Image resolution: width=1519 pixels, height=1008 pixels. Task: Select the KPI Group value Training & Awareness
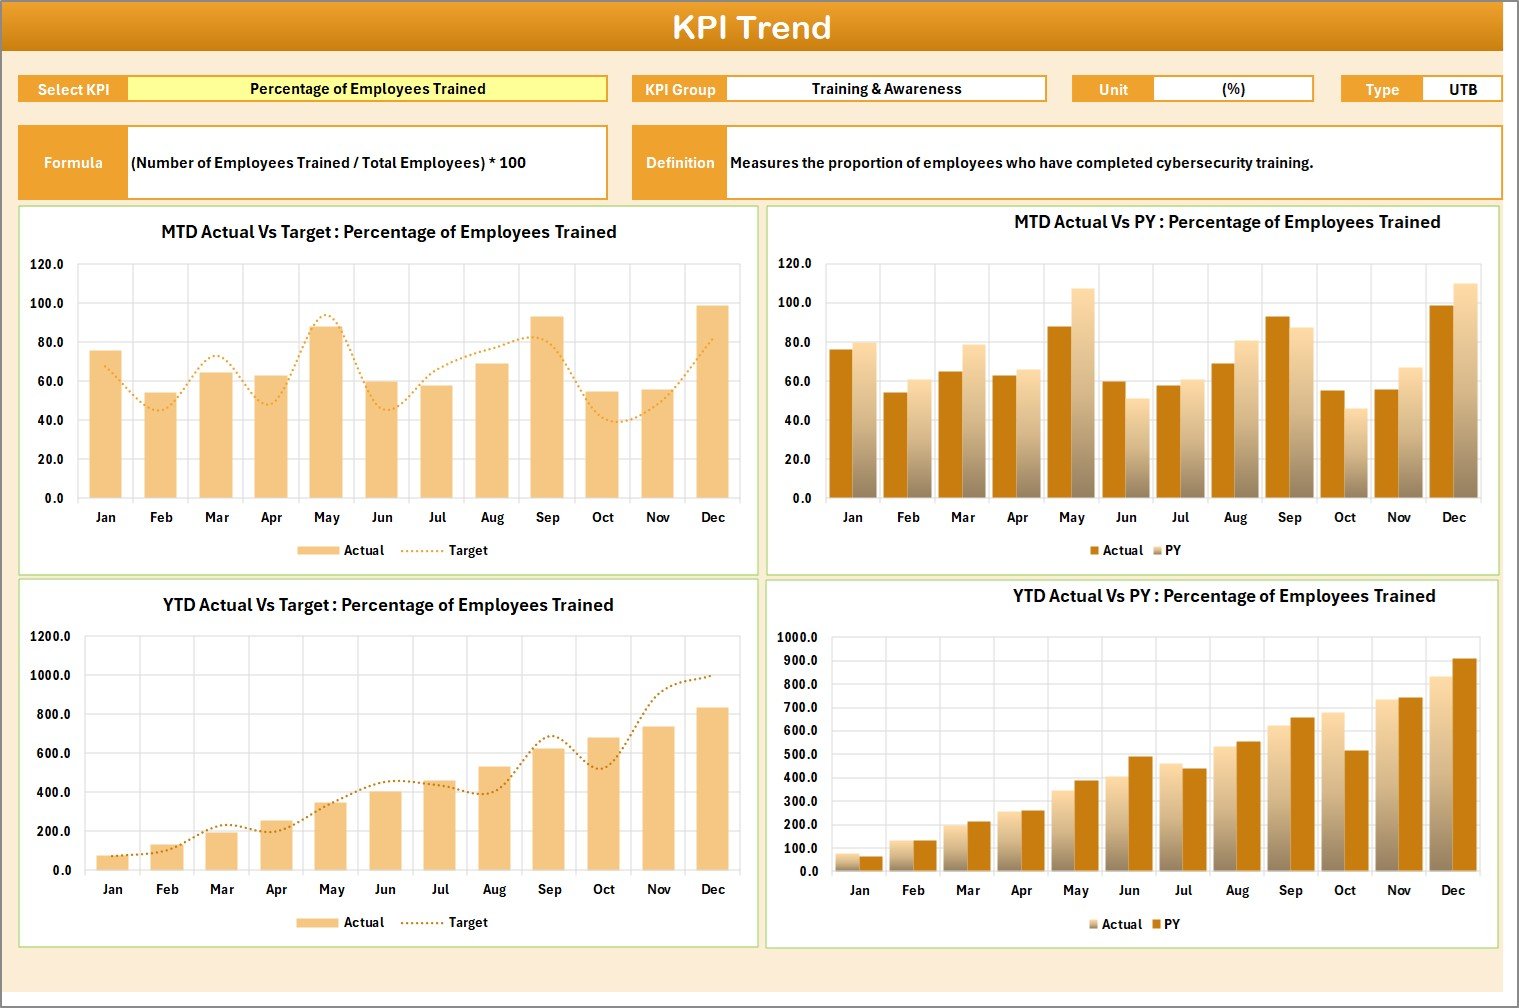click(x=886, y=89)
